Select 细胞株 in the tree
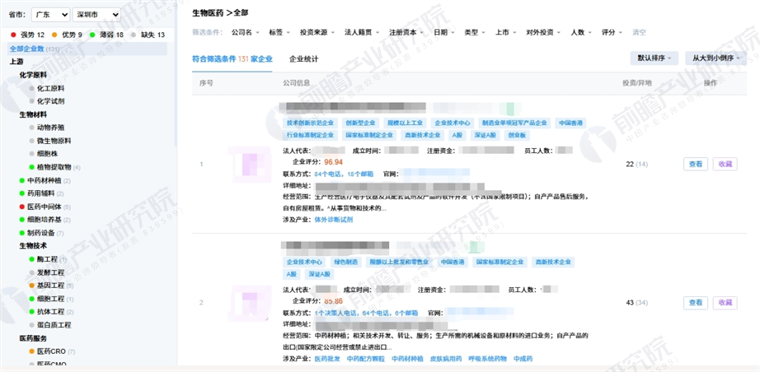The image size is (760, 372). (47, 154)
